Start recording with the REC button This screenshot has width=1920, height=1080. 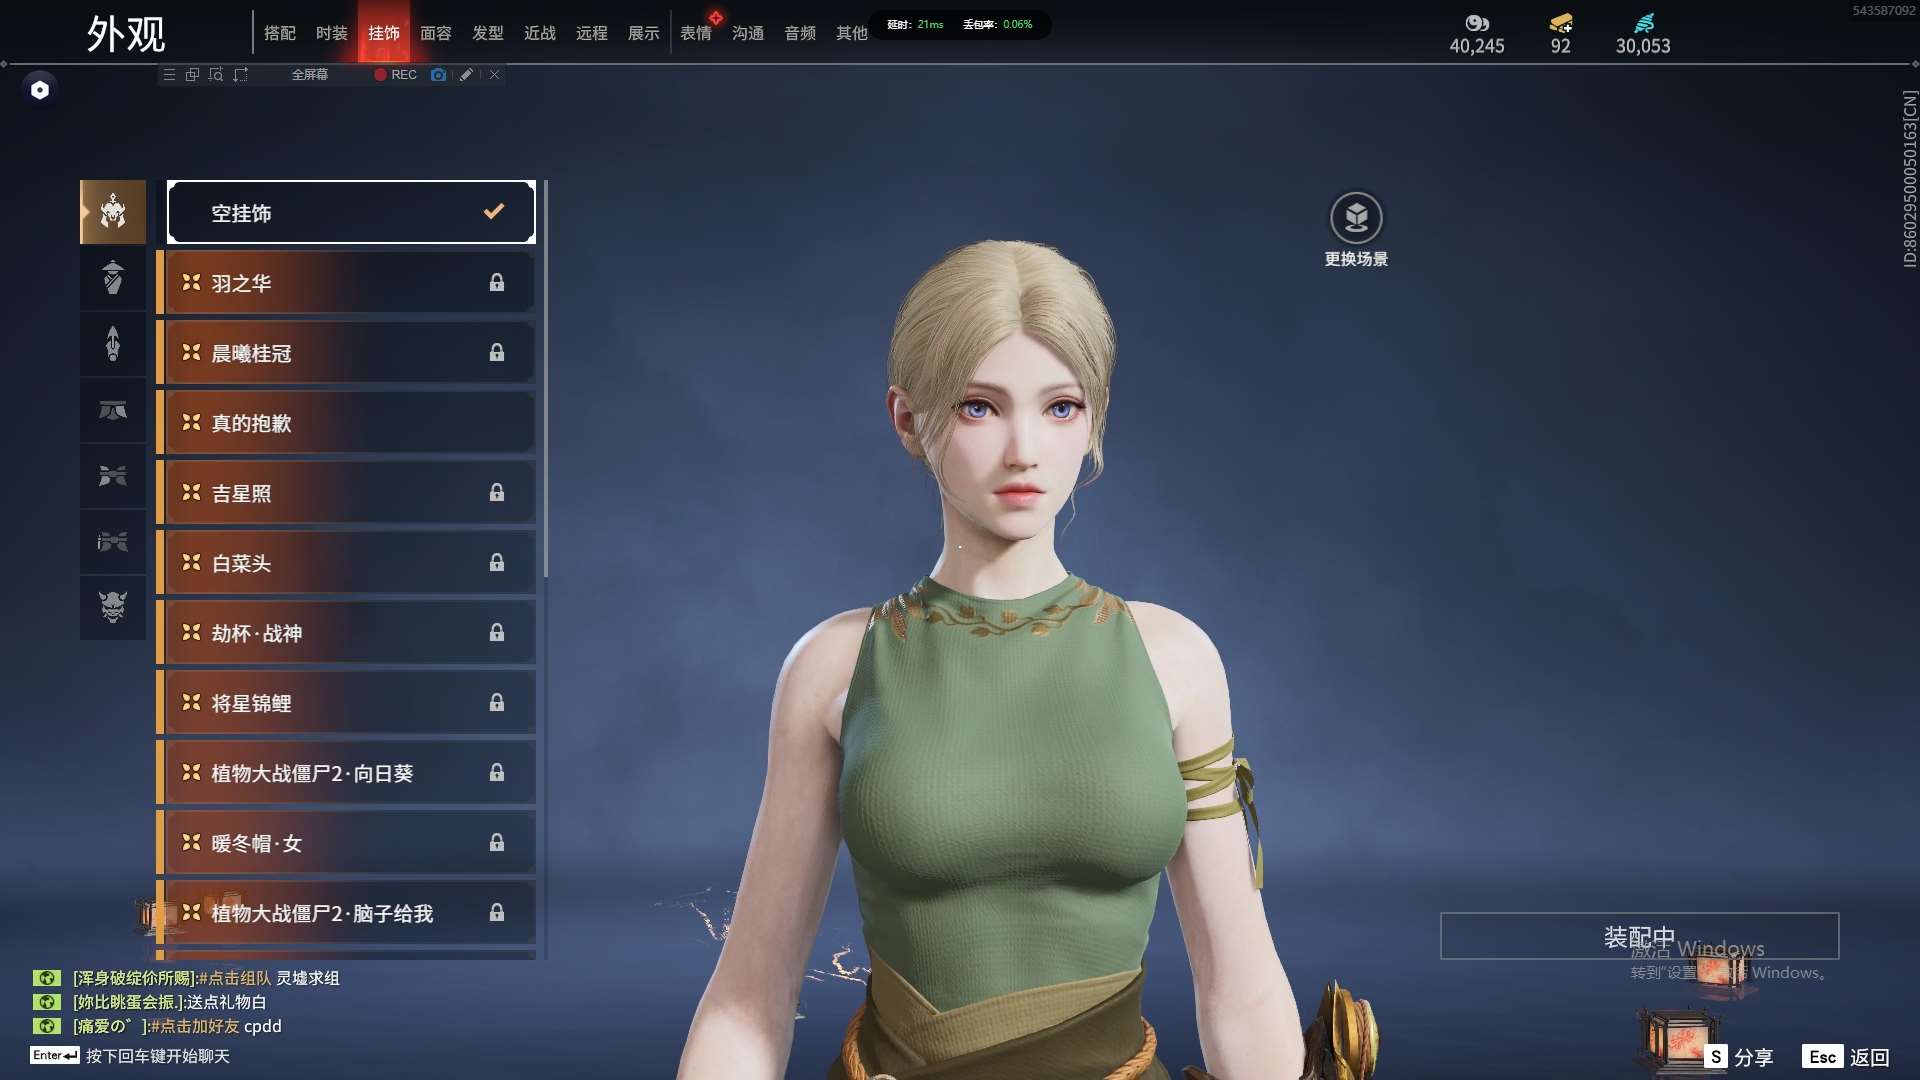click(396, 75)
